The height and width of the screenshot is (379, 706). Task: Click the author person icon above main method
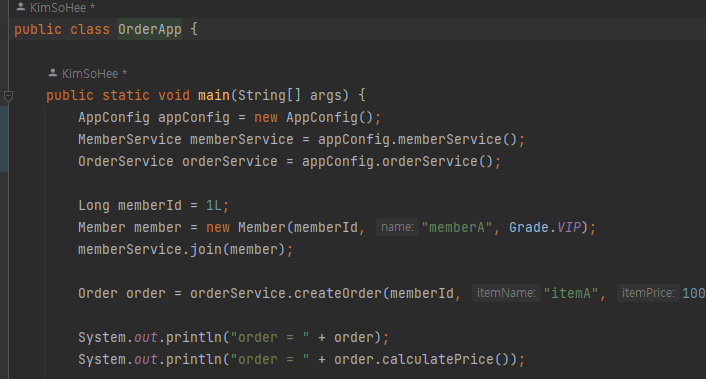(x=53, y=72)
